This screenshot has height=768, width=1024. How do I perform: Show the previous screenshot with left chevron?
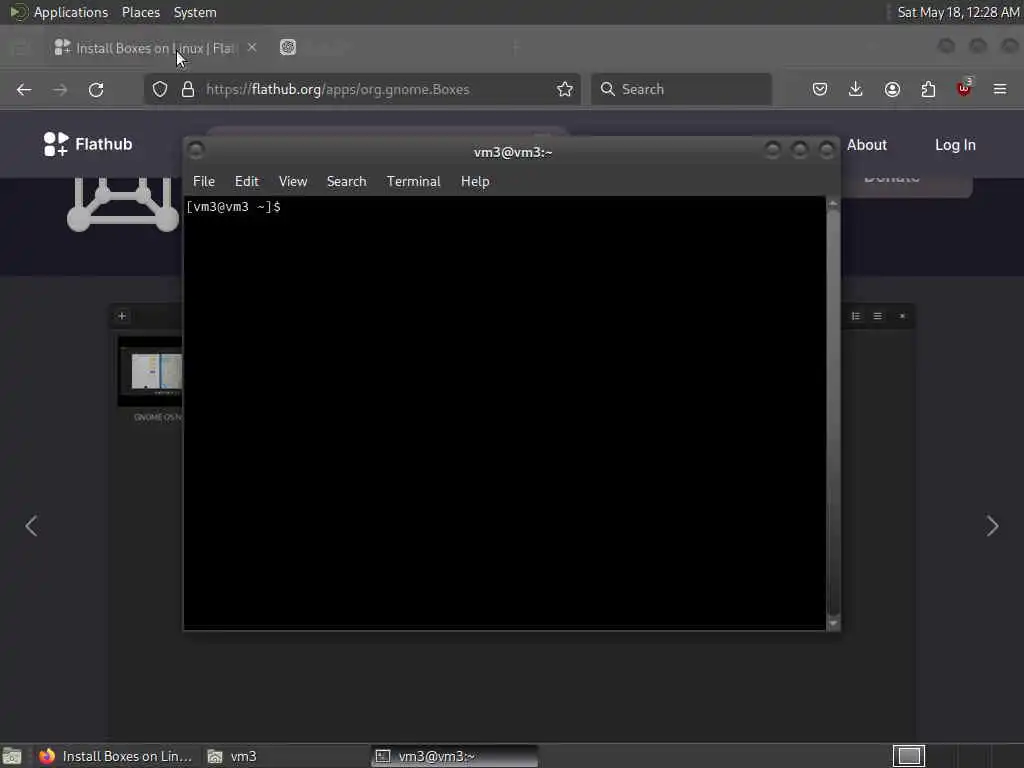[31, 526]
